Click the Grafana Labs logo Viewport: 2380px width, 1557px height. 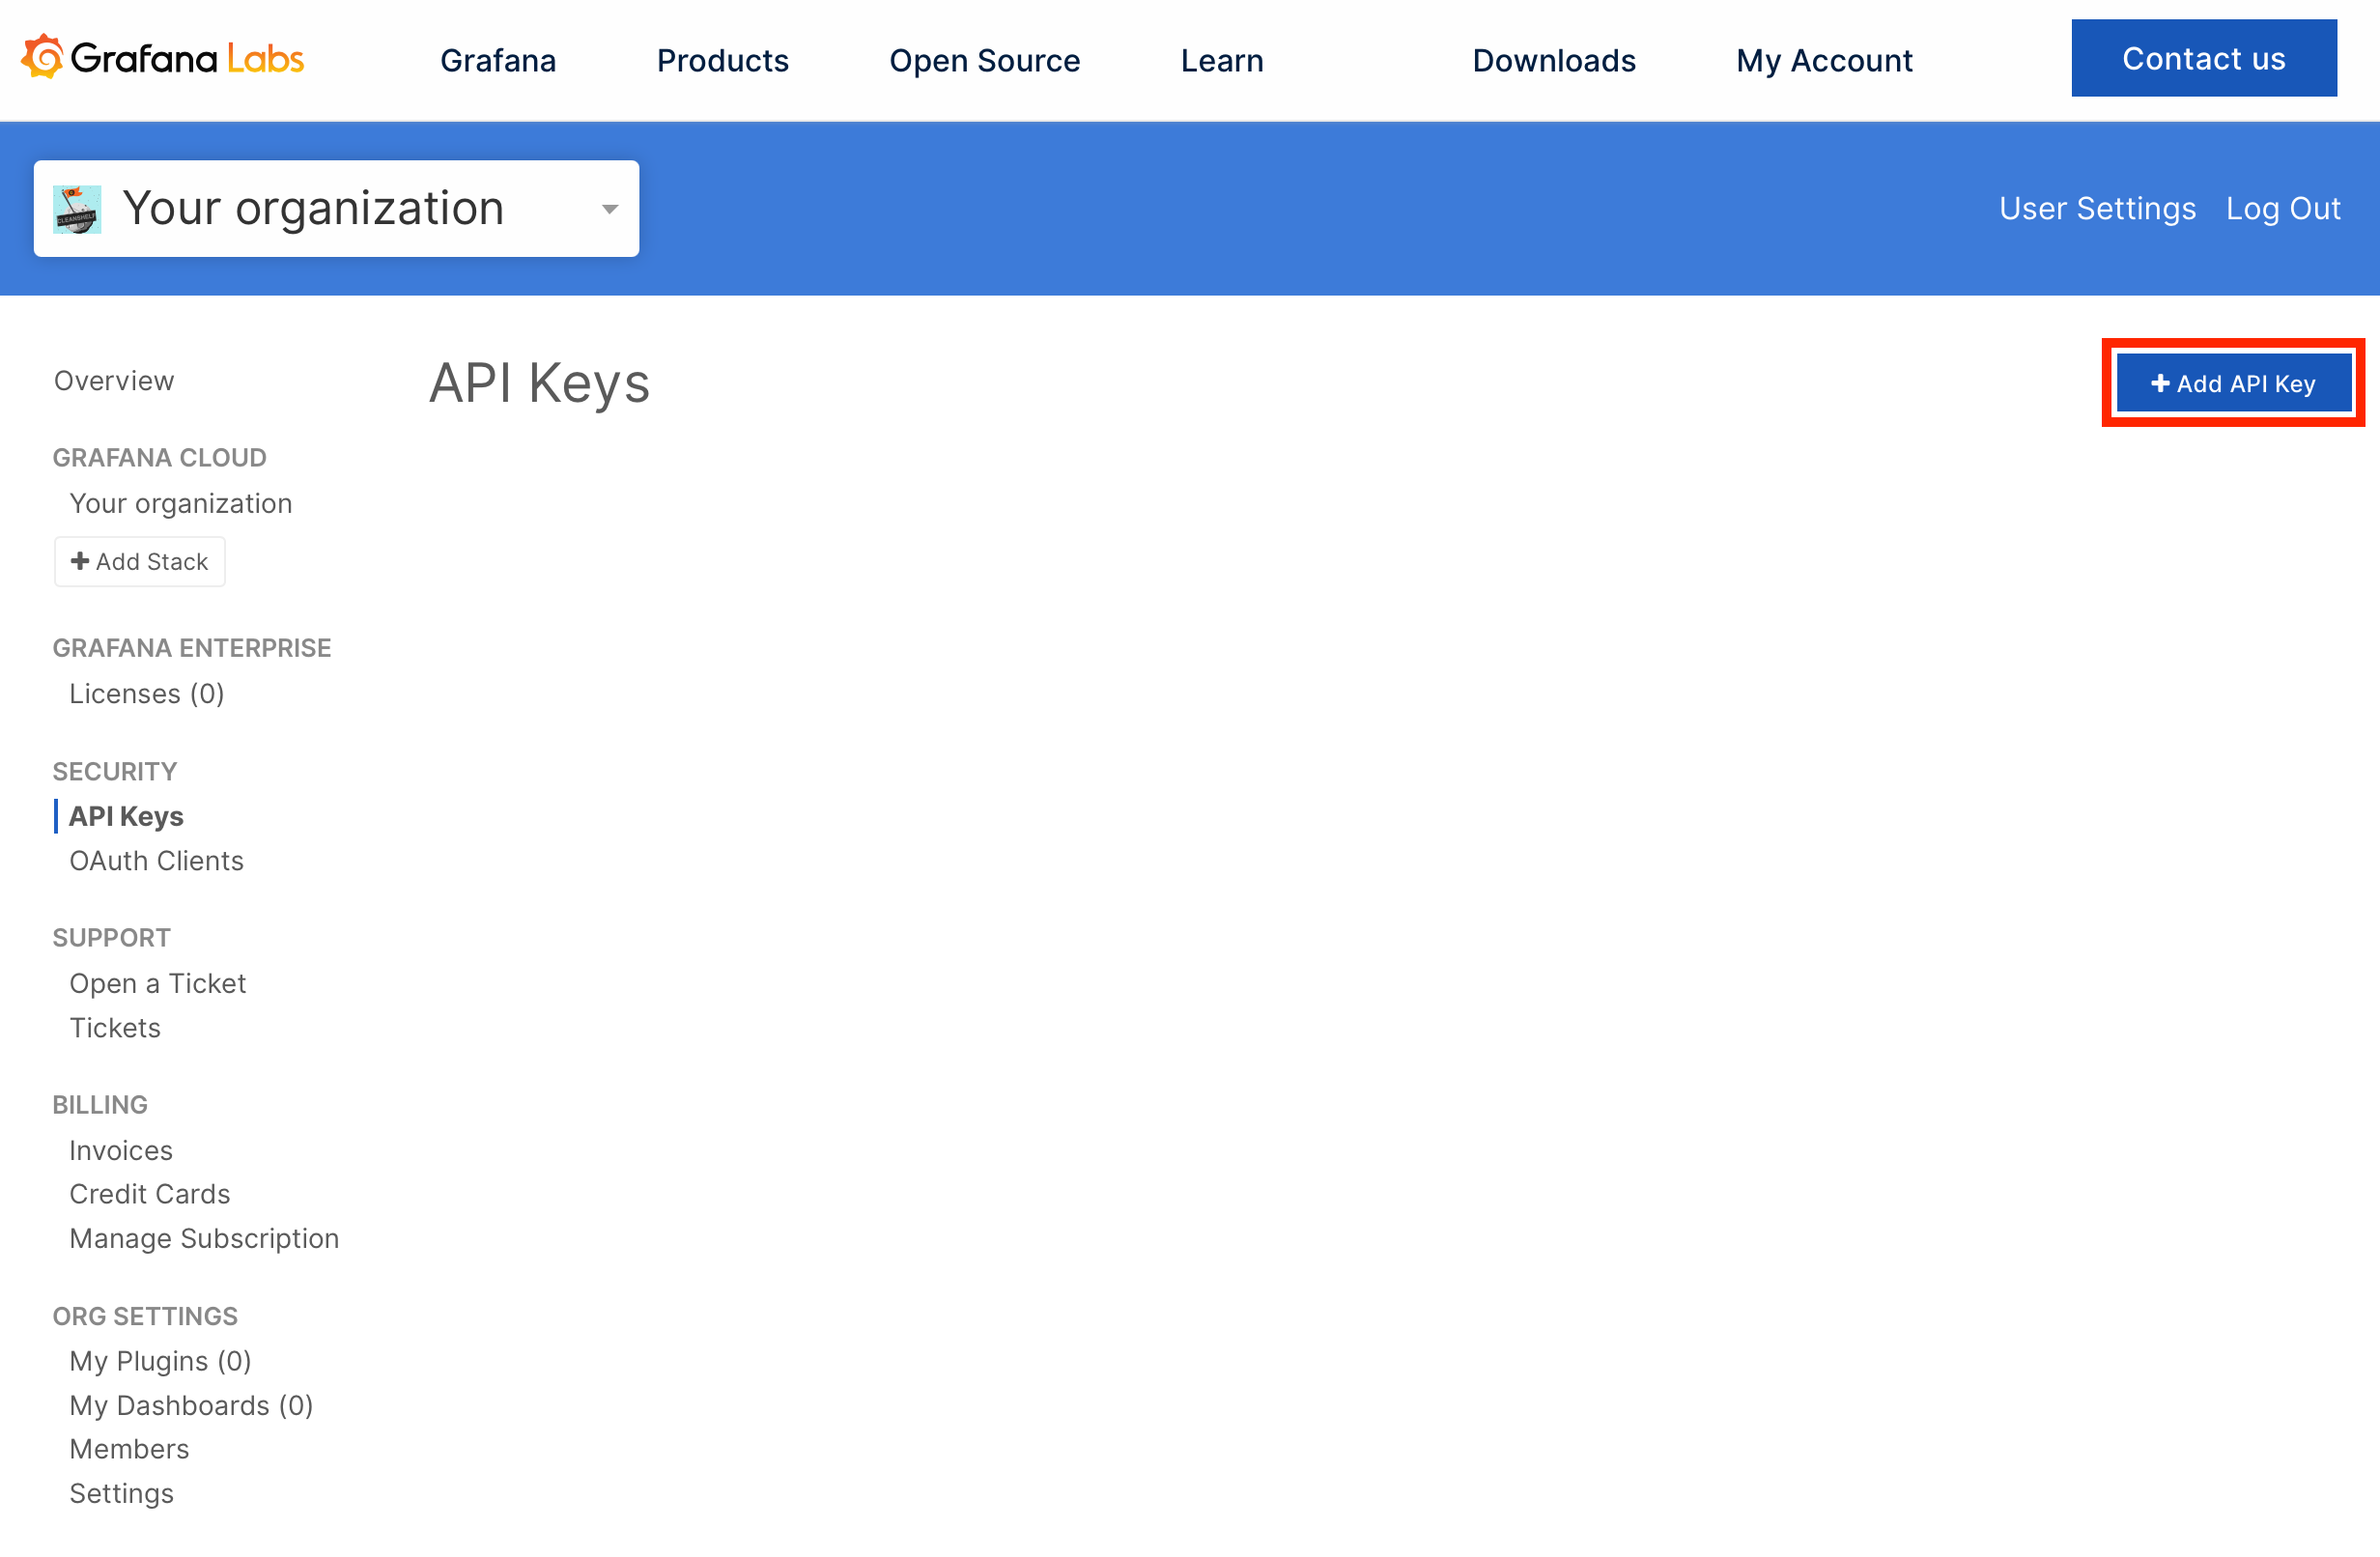tap(162, 58)
